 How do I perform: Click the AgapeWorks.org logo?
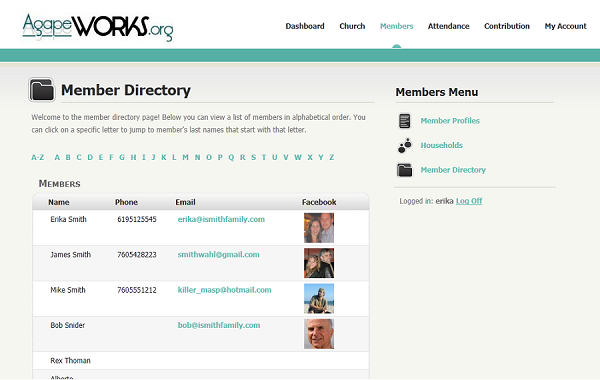(x=98, y=28)
